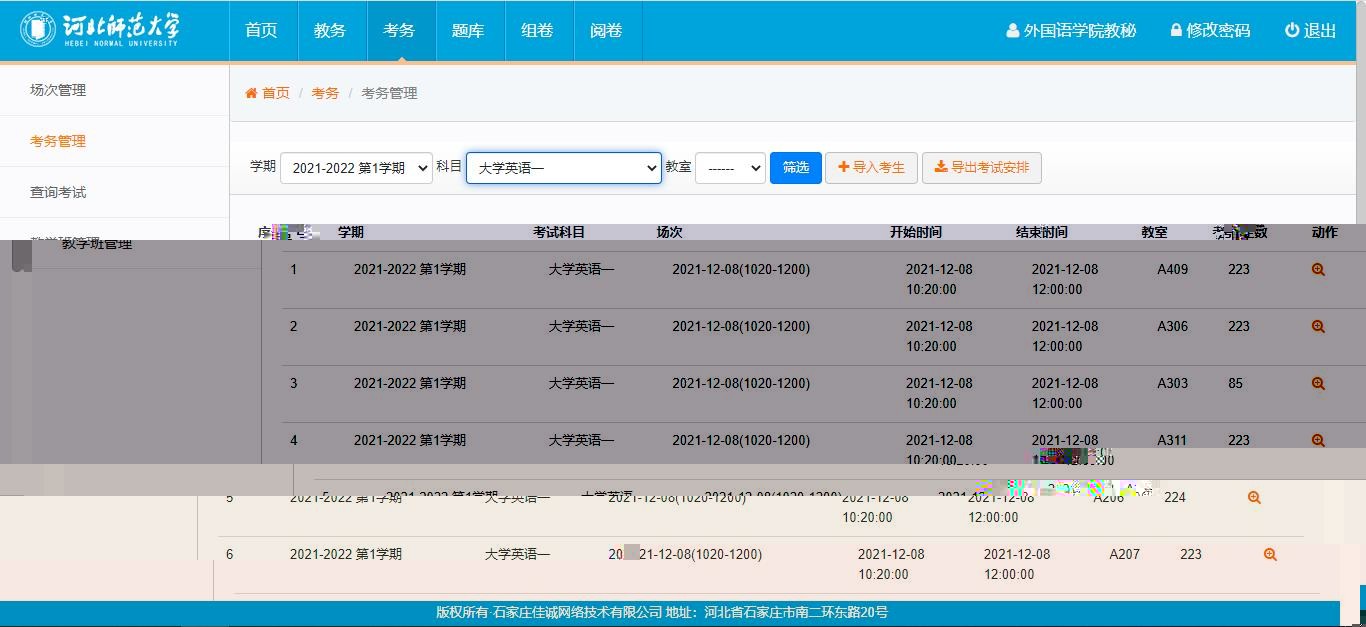Click 修改密码 to change password
Screen dimensions: 1366x627
[x=1210, y=30]
